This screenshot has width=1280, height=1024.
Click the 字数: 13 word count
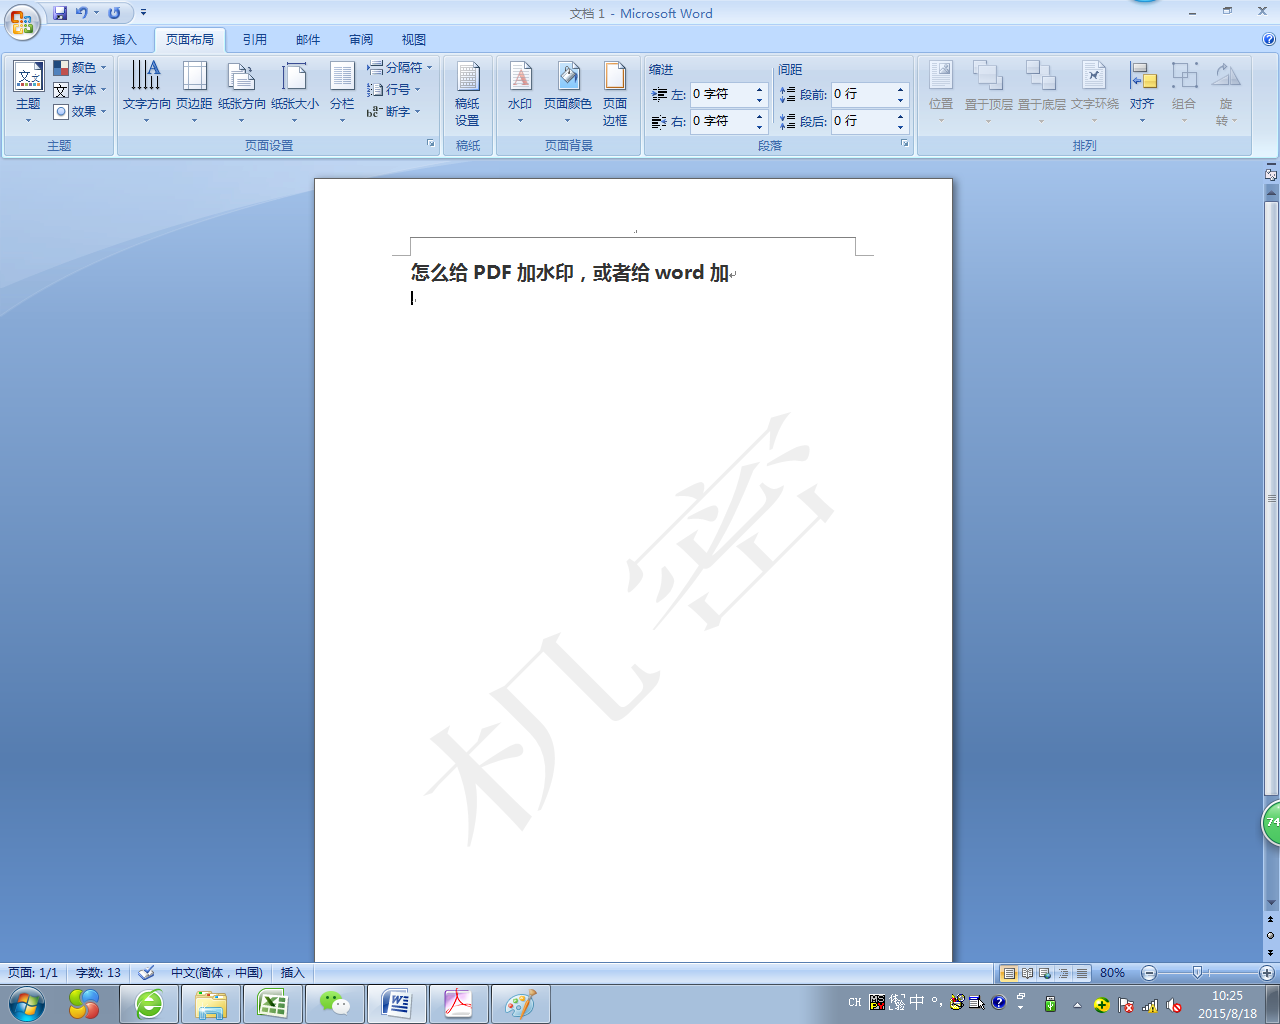tap(98, 972)
